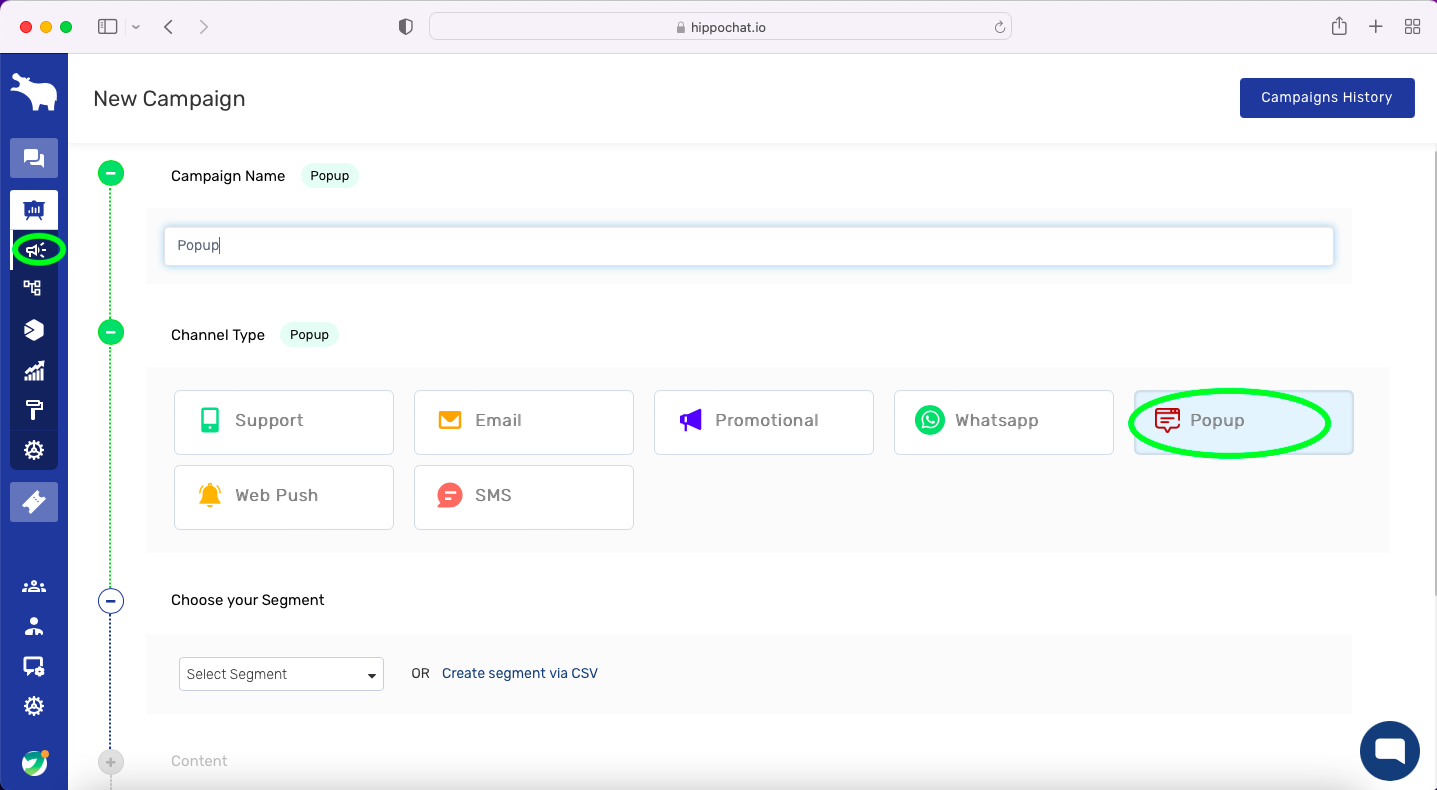Open the Select Segment dropdown

click(281, 674)
